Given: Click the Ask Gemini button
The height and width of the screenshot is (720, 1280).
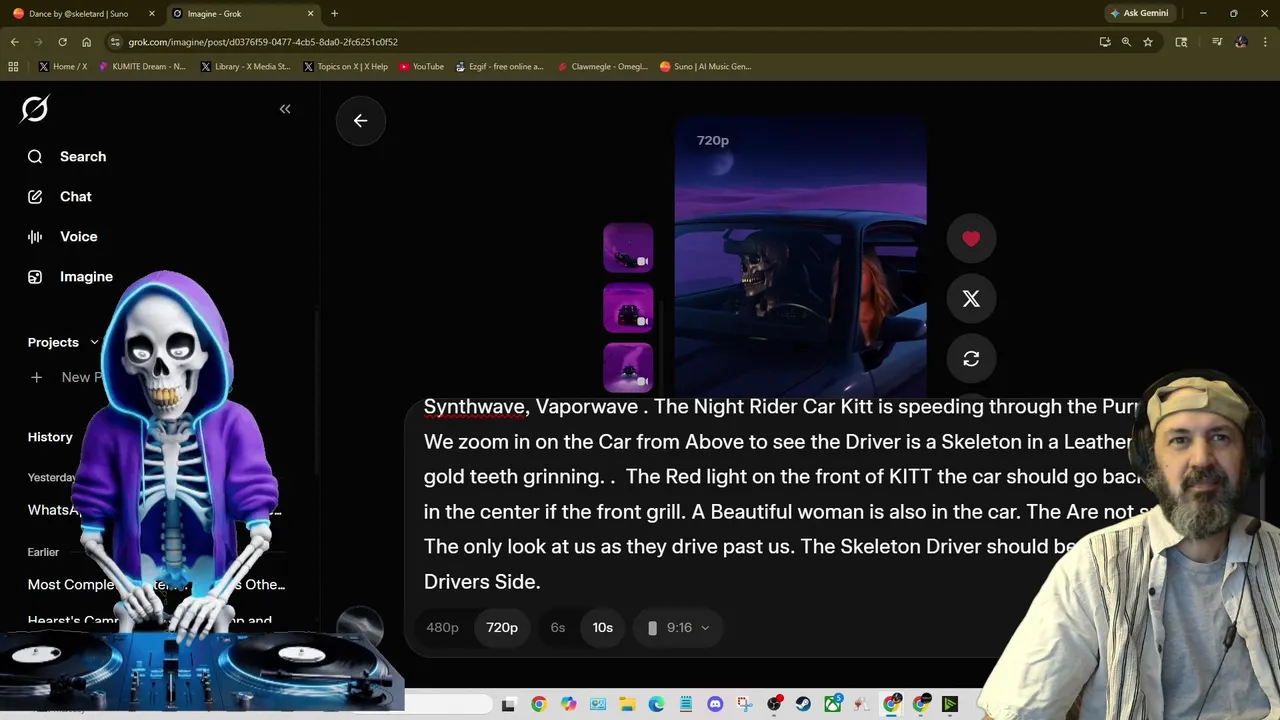Looking at the screenshot, I should (x=1139, y=13).
